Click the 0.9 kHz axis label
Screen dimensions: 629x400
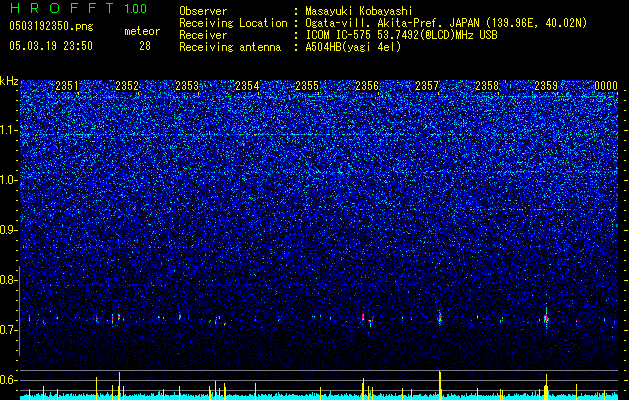pyautogui.click(x=9, y=230)
